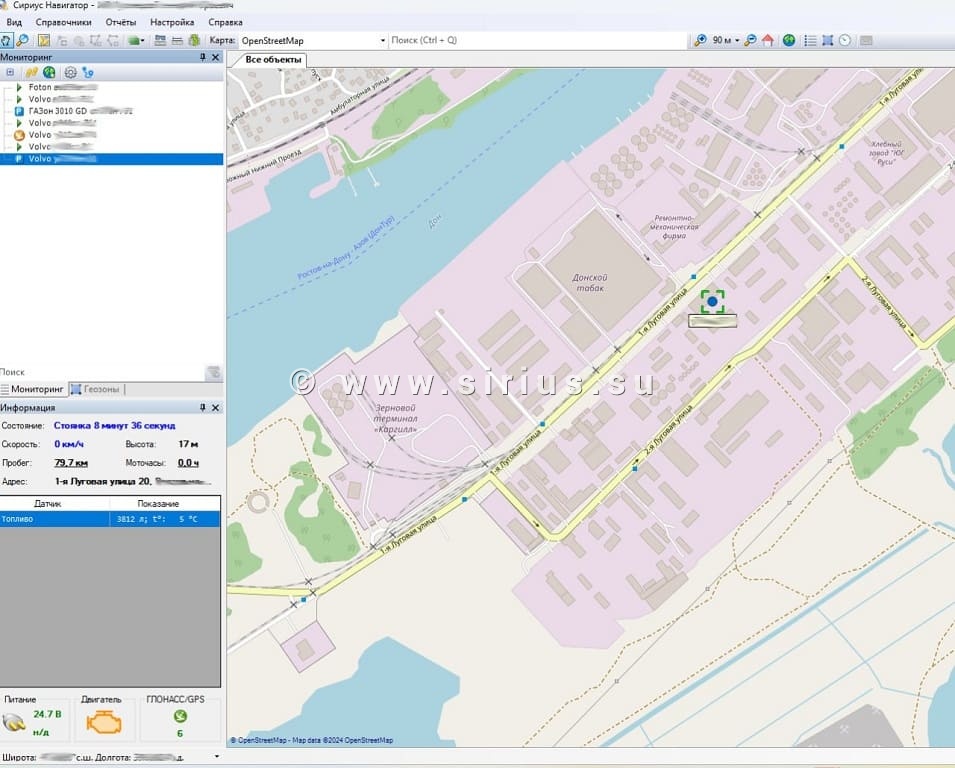Image resolution: width=955 pixels, height=768 pixels.
Task: Click the red home icon in toolbar
Action: pyautogui.click(x=767, y=40)
